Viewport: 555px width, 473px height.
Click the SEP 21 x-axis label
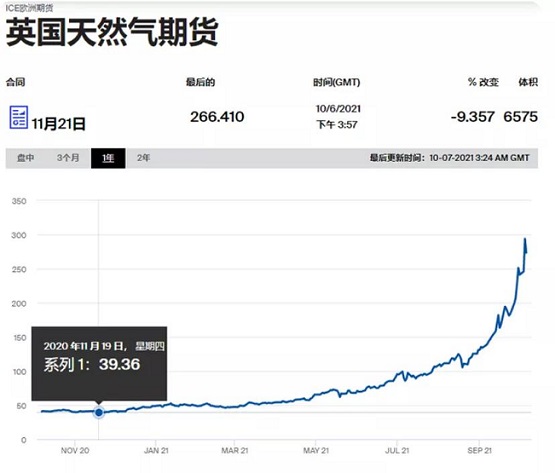(x=480, y=450)
